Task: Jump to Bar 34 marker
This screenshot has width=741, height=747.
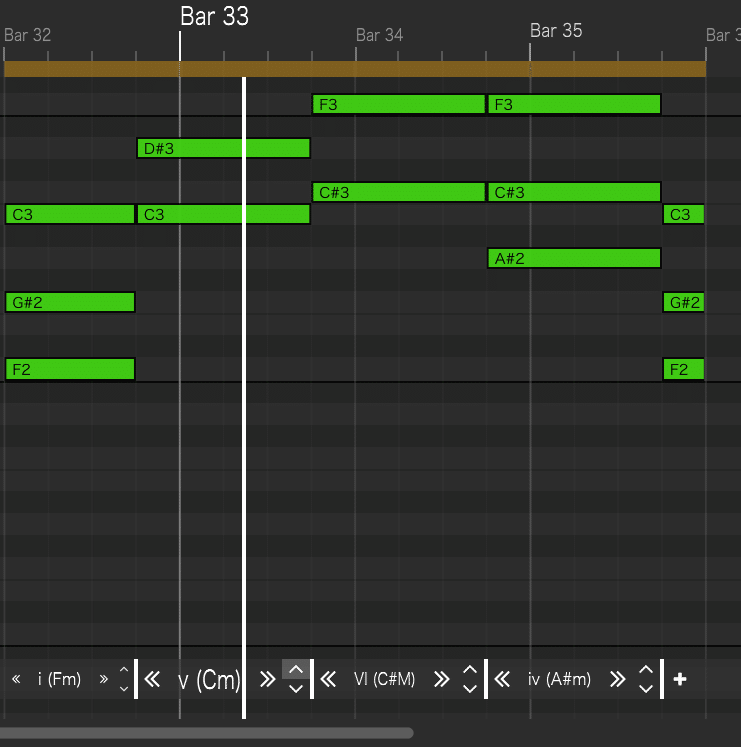Action: (379, 35)
